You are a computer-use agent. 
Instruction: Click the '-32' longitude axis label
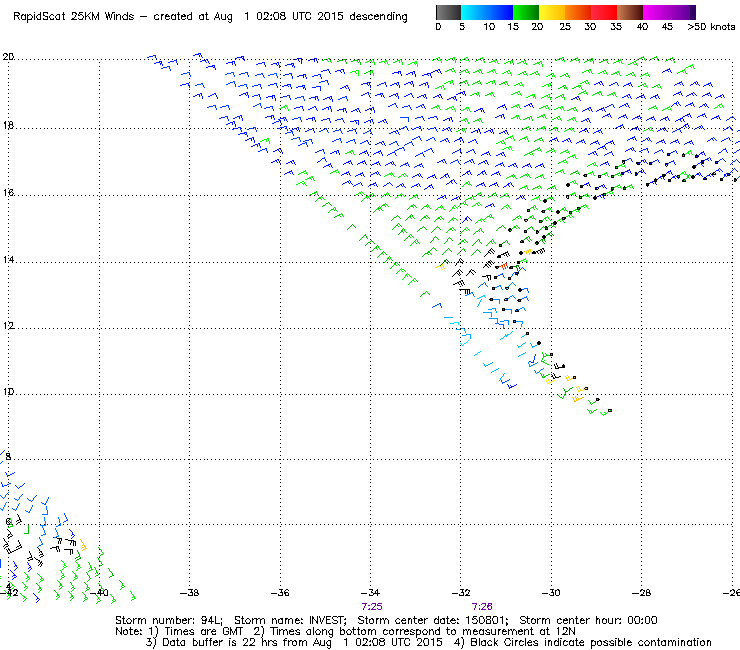coord(461,593)
